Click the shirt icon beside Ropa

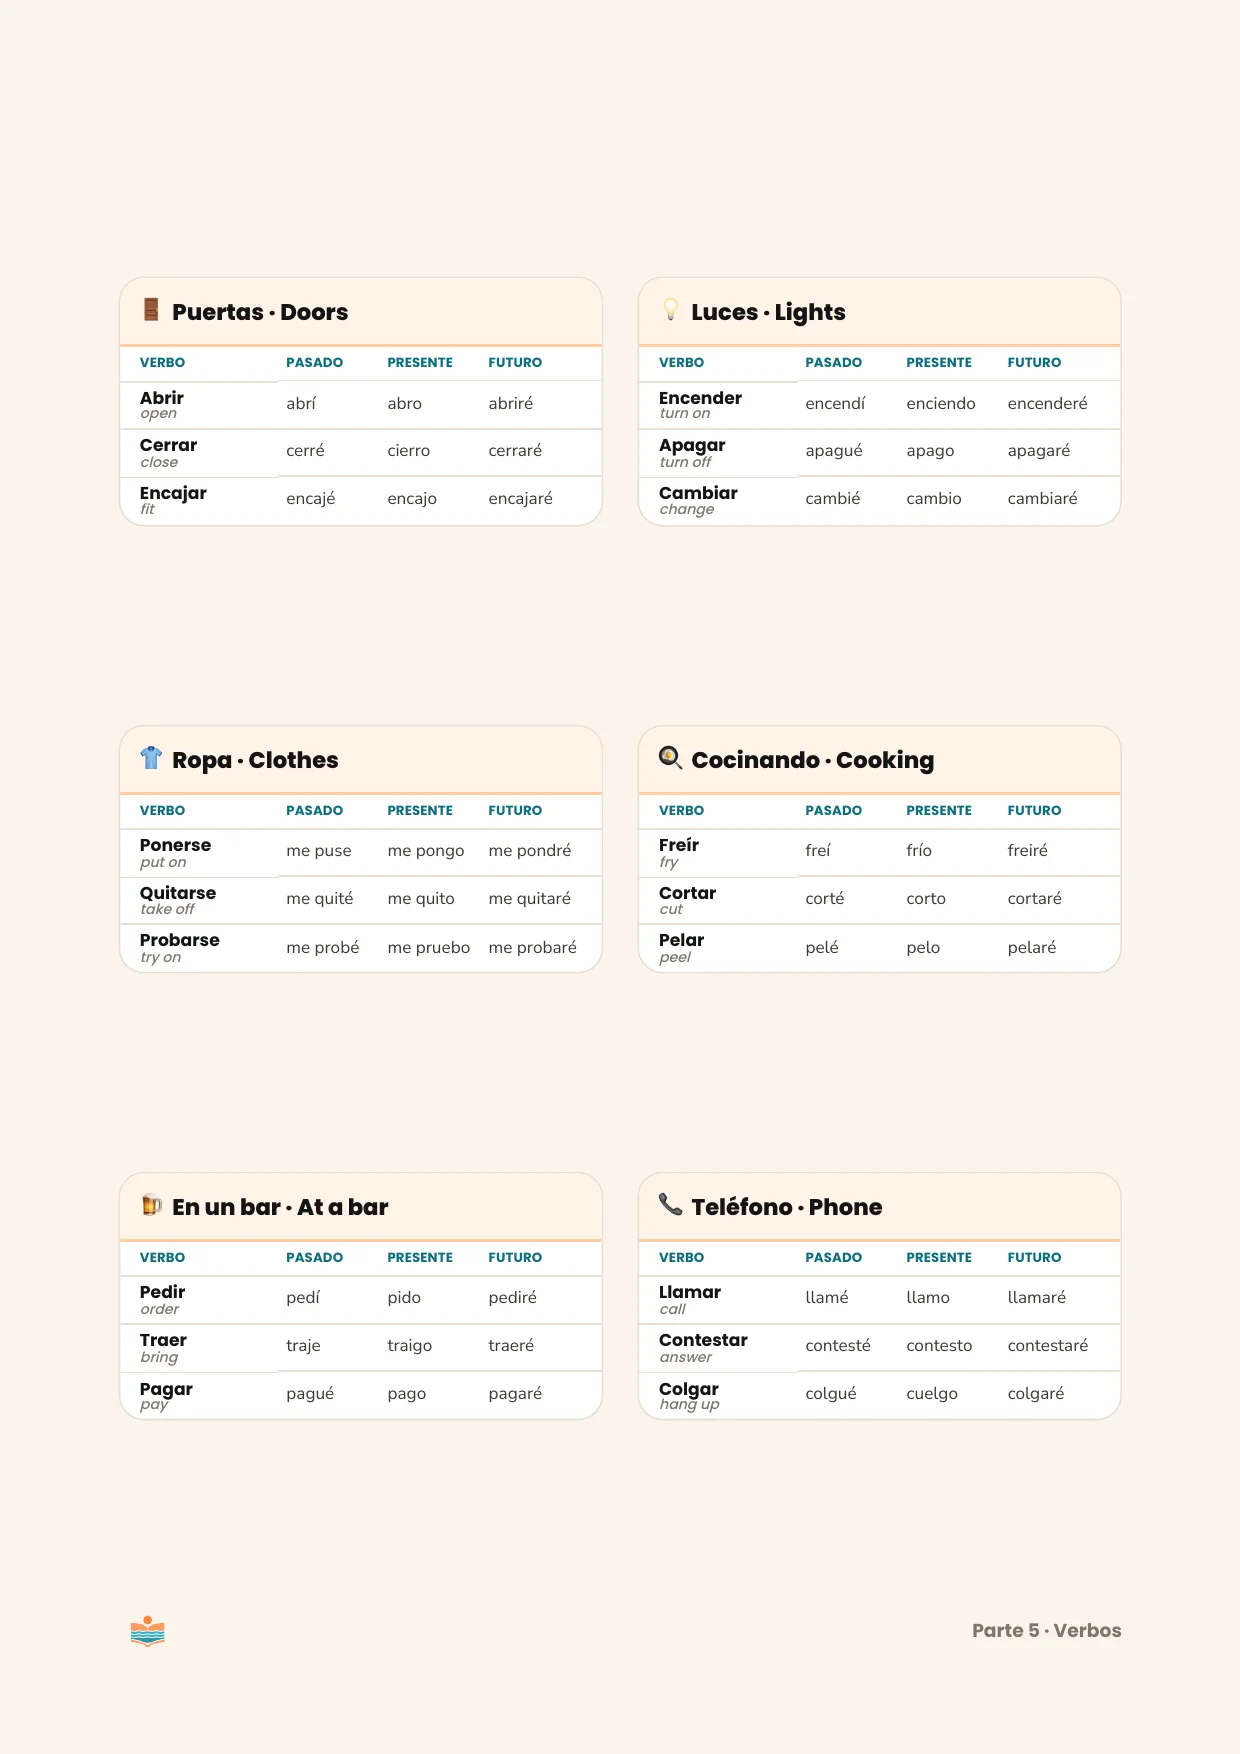coord(151,758)
